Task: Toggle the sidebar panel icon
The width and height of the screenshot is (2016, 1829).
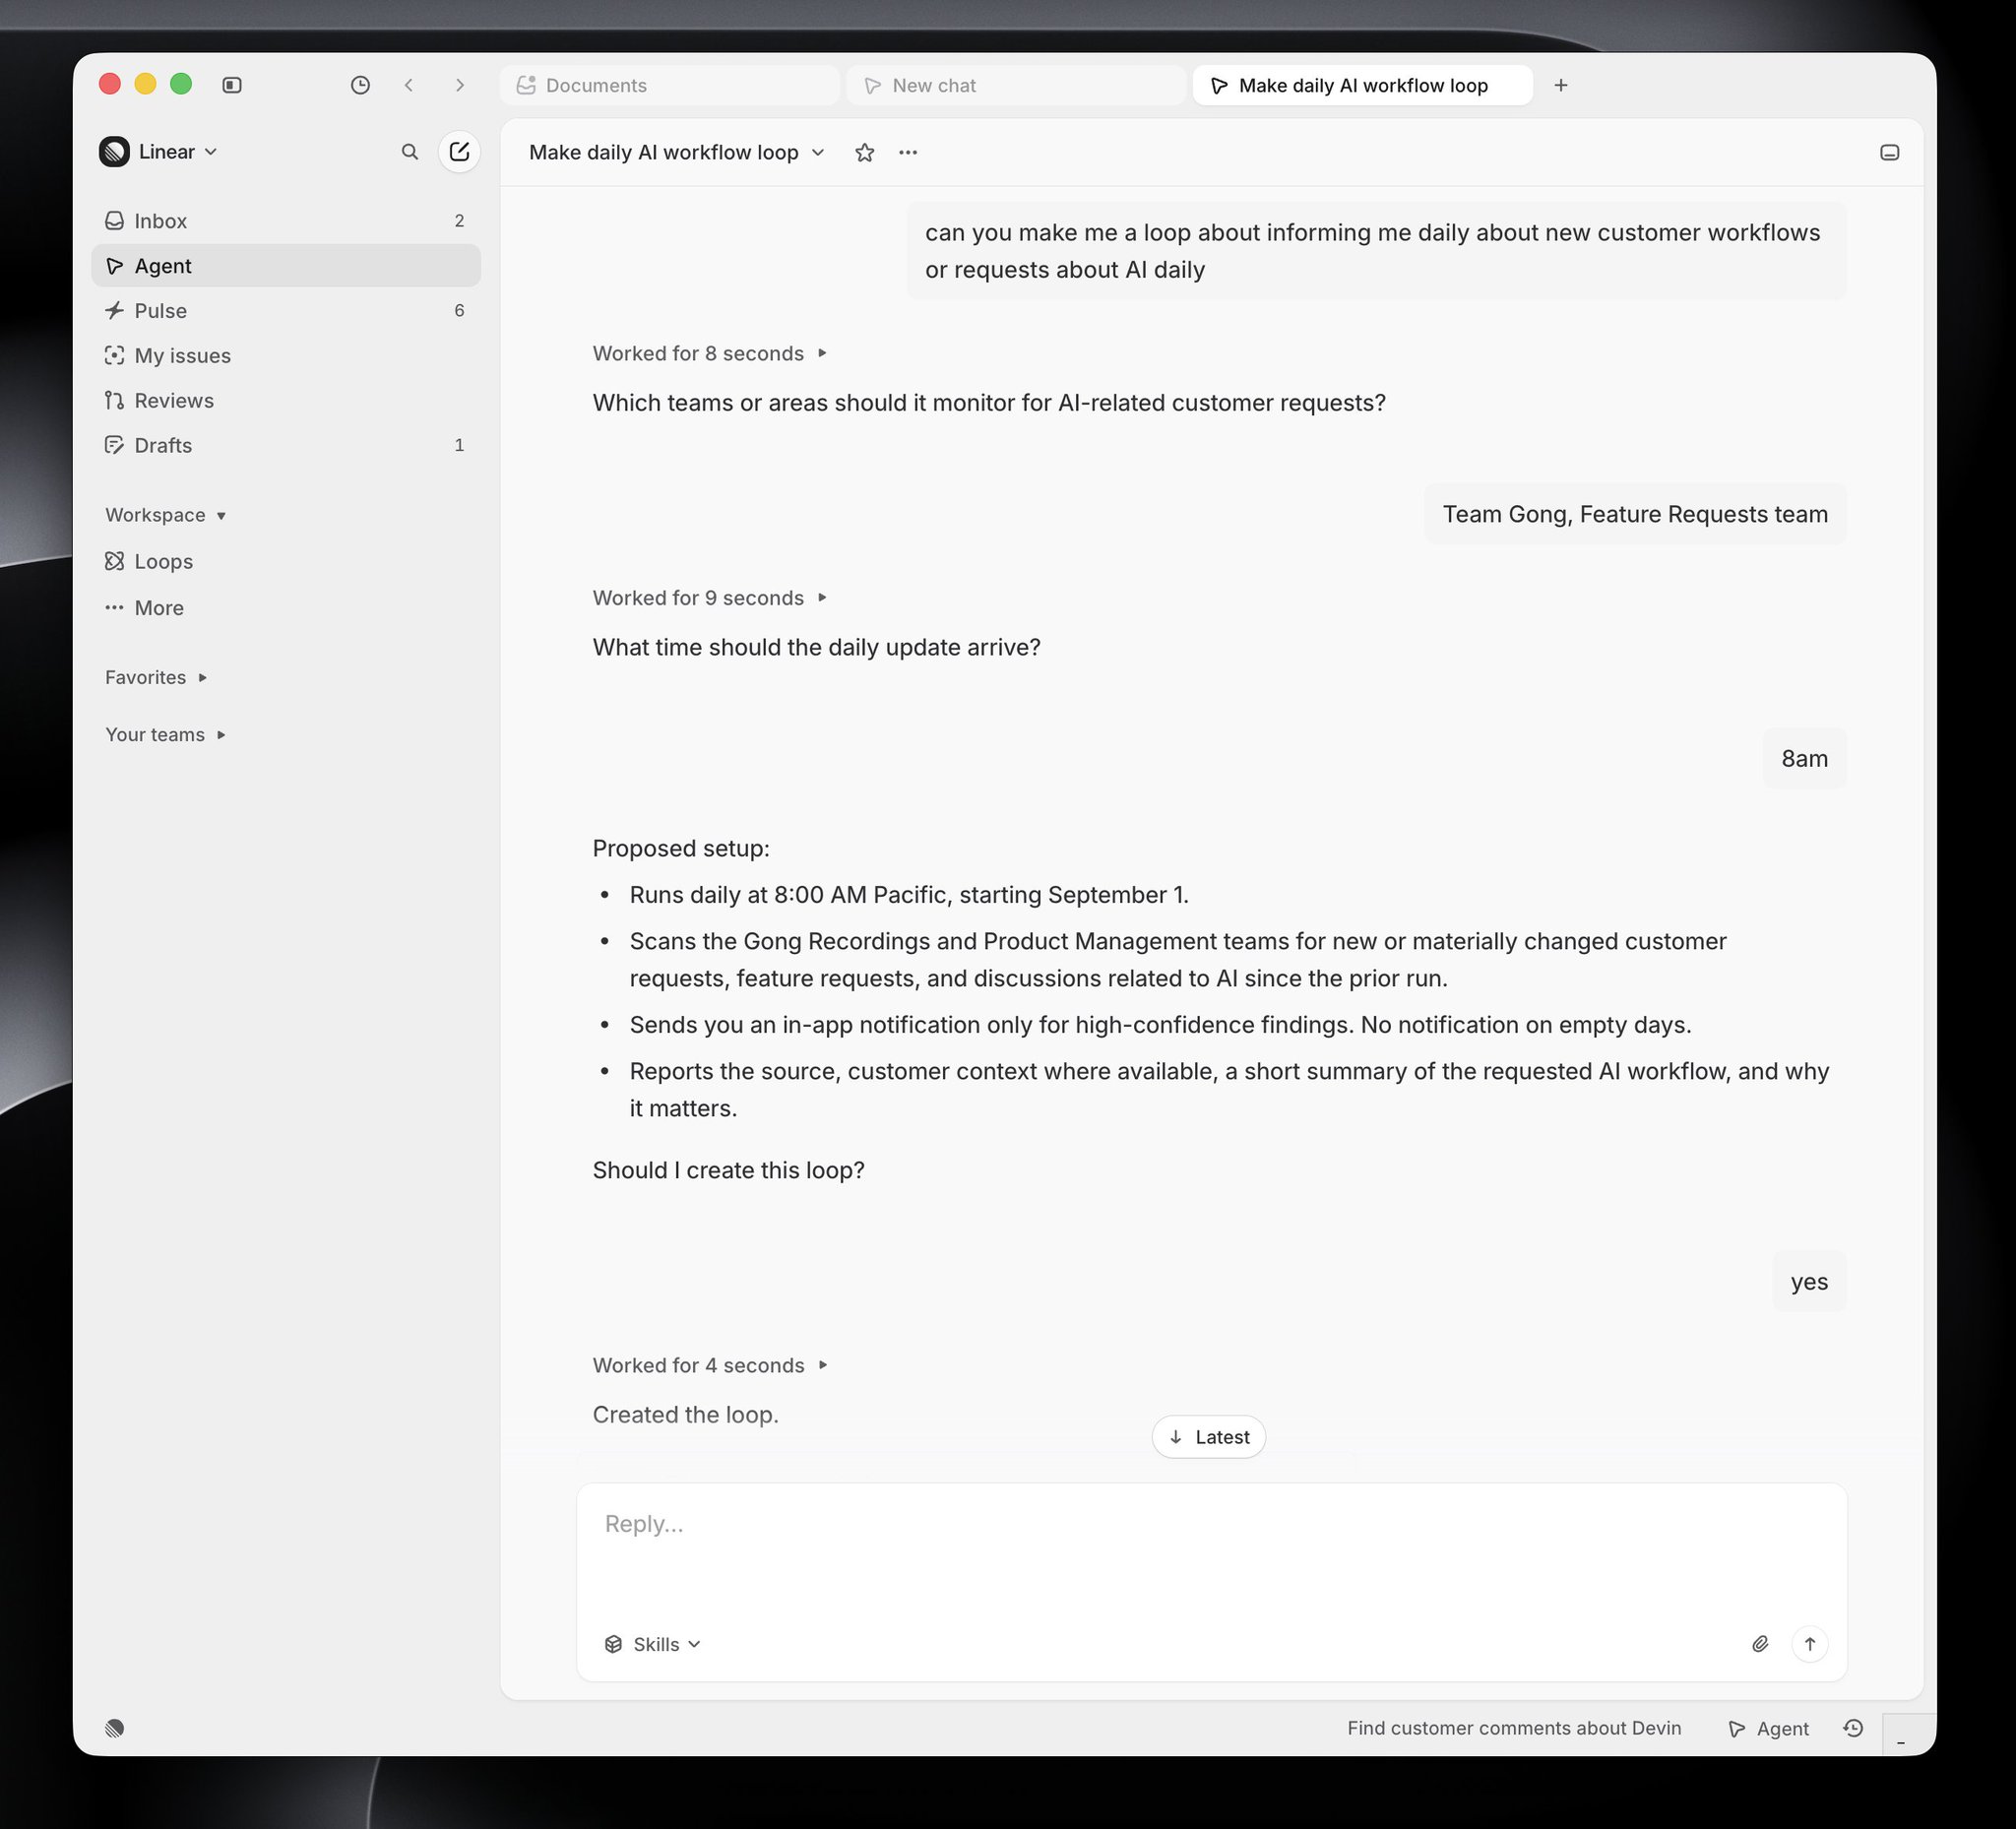Action: click(232, 85)
